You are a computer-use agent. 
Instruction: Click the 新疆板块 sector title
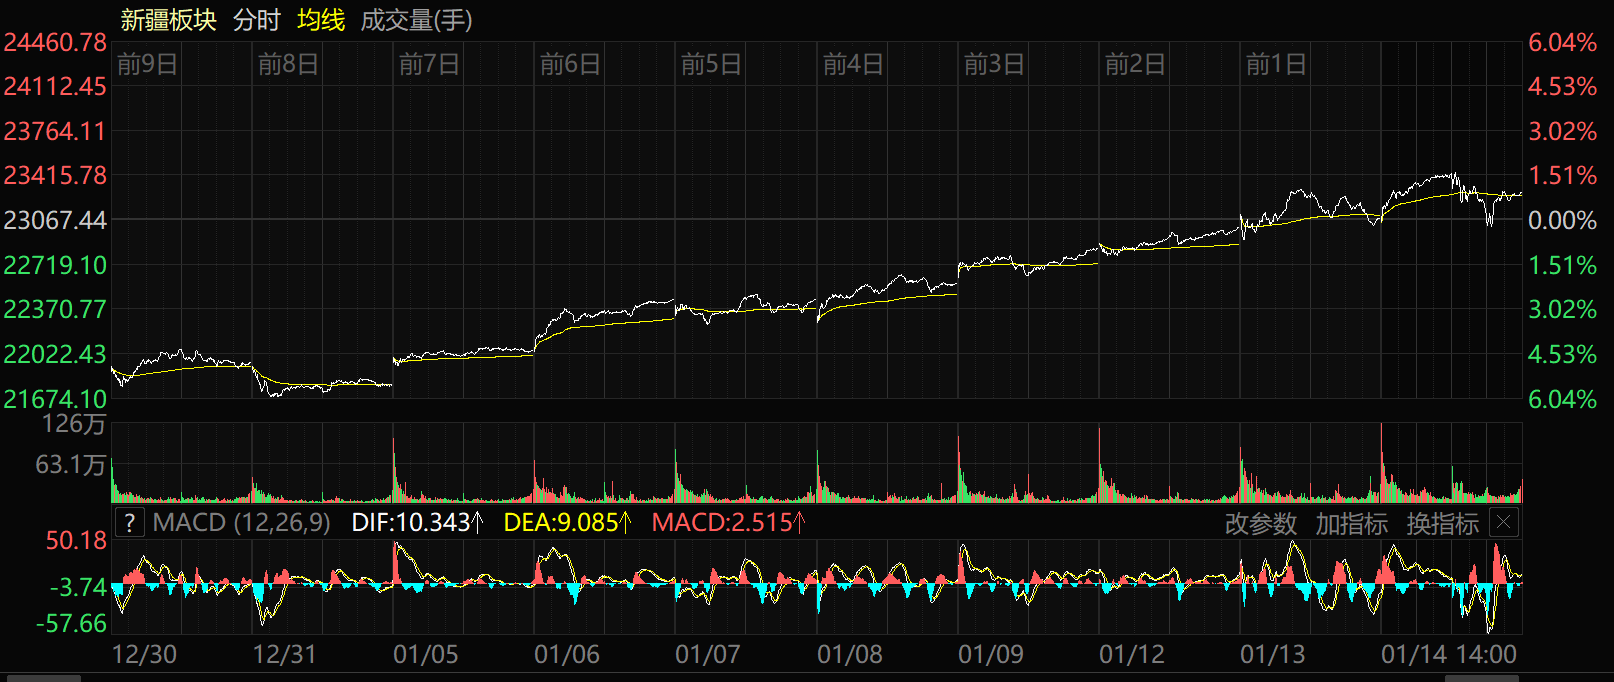(x=168, y=20)
